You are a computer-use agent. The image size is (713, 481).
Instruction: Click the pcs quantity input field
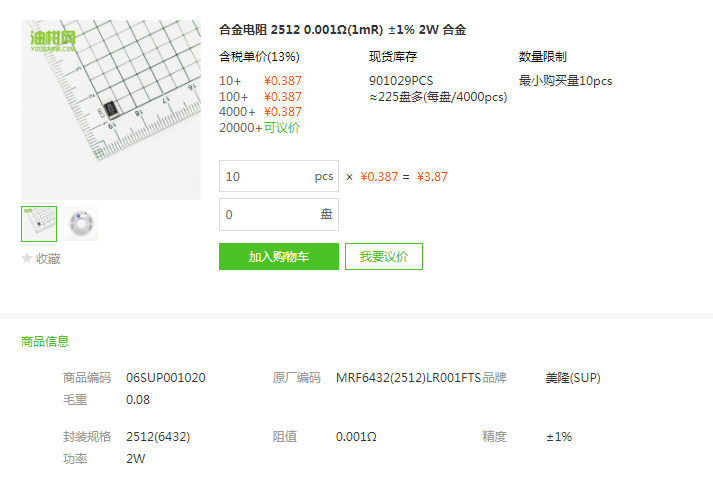[x=279, y=176]
